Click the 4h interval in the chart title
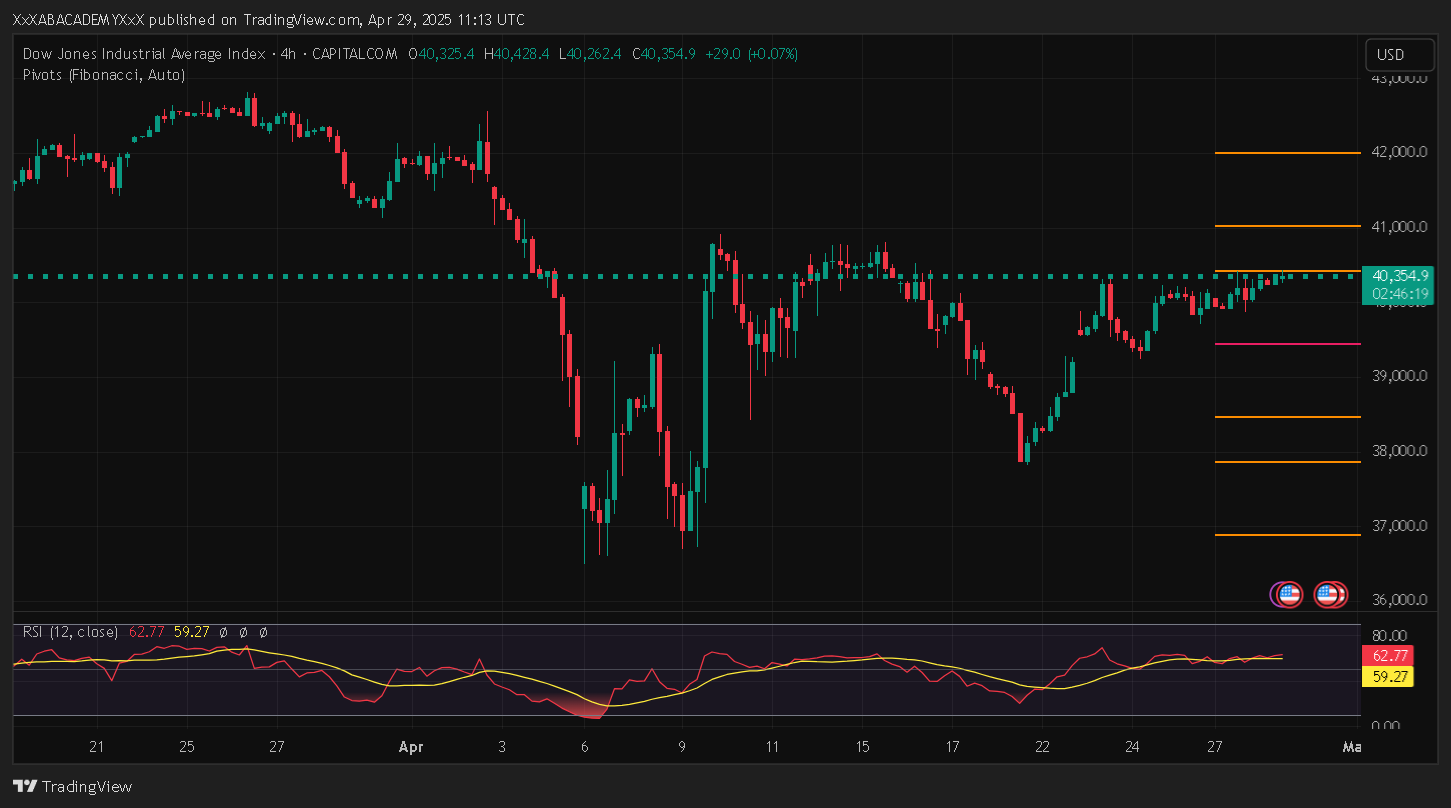 (x=289, y=54)
